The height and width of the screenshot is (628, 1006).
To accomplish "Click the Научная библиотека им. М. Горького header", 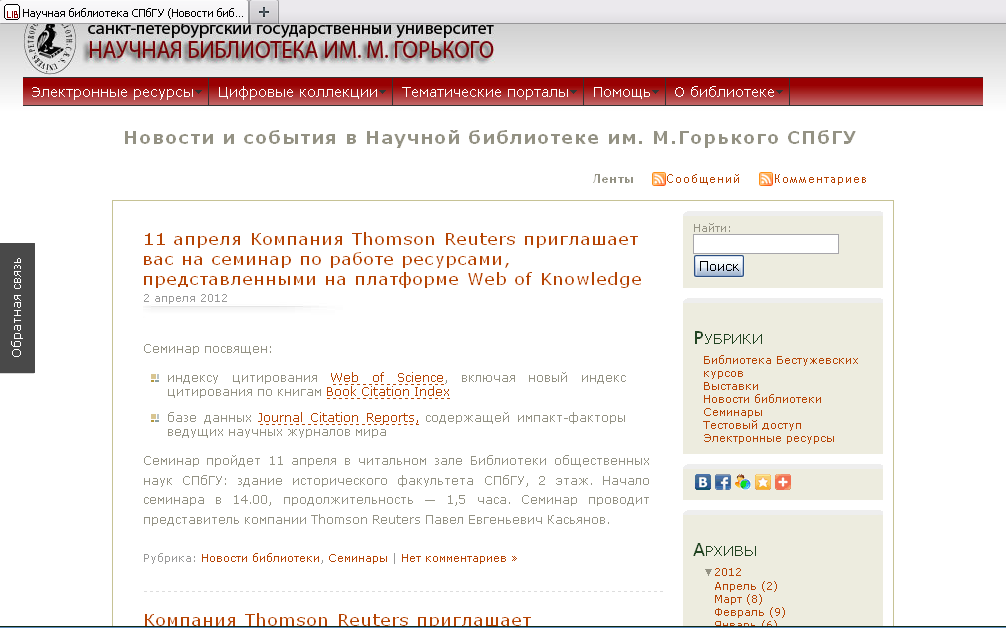I will pyautogui.click(x=291, y=50).
